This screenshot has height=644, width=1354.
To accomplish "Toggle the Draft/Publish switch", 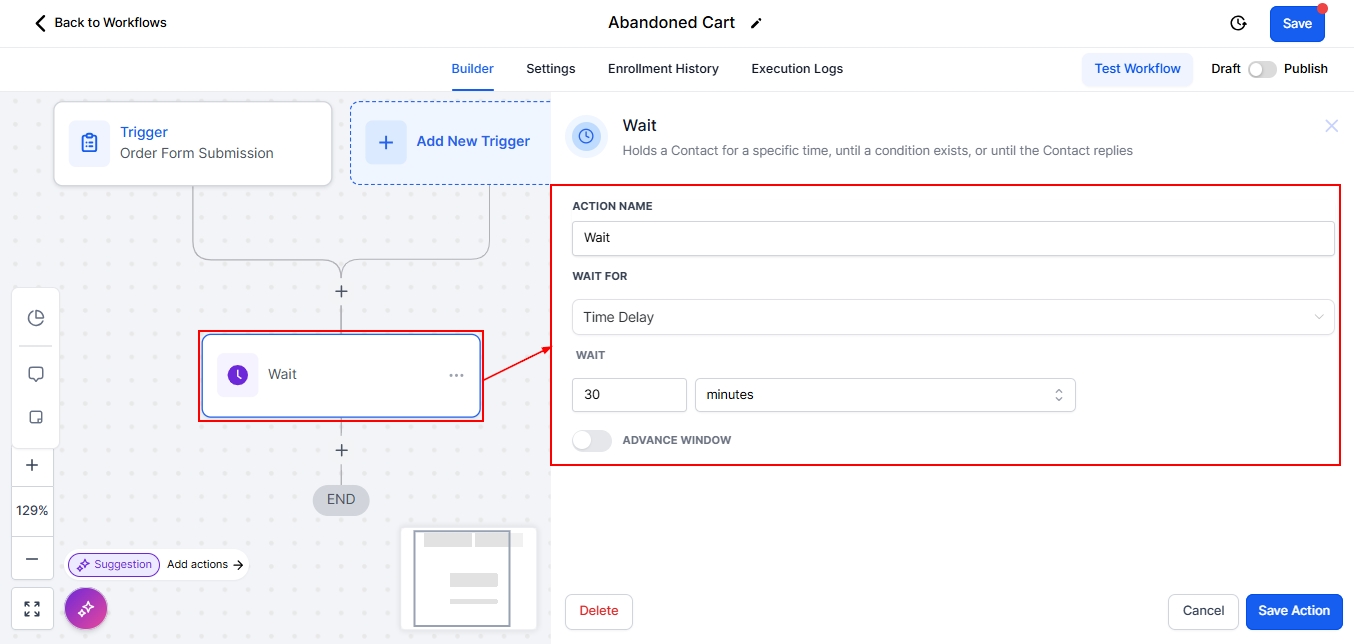I will [x=1262, y=69].
